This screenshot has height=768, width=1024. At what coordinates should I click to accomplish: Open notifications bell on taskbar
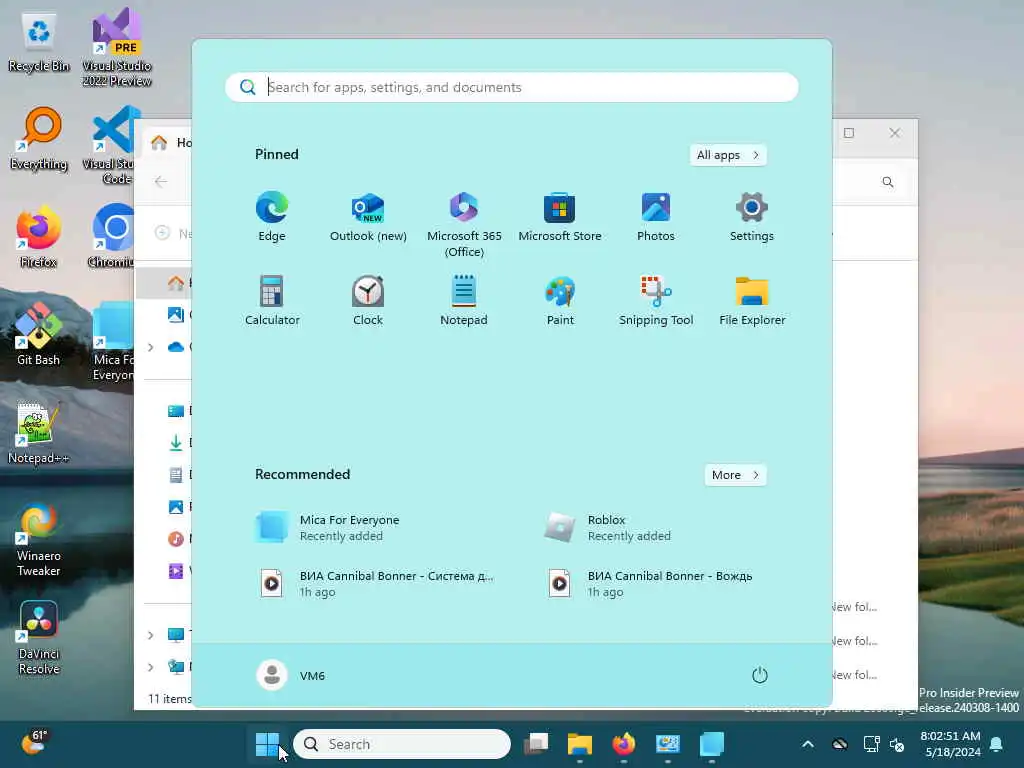tap(997, 744)
